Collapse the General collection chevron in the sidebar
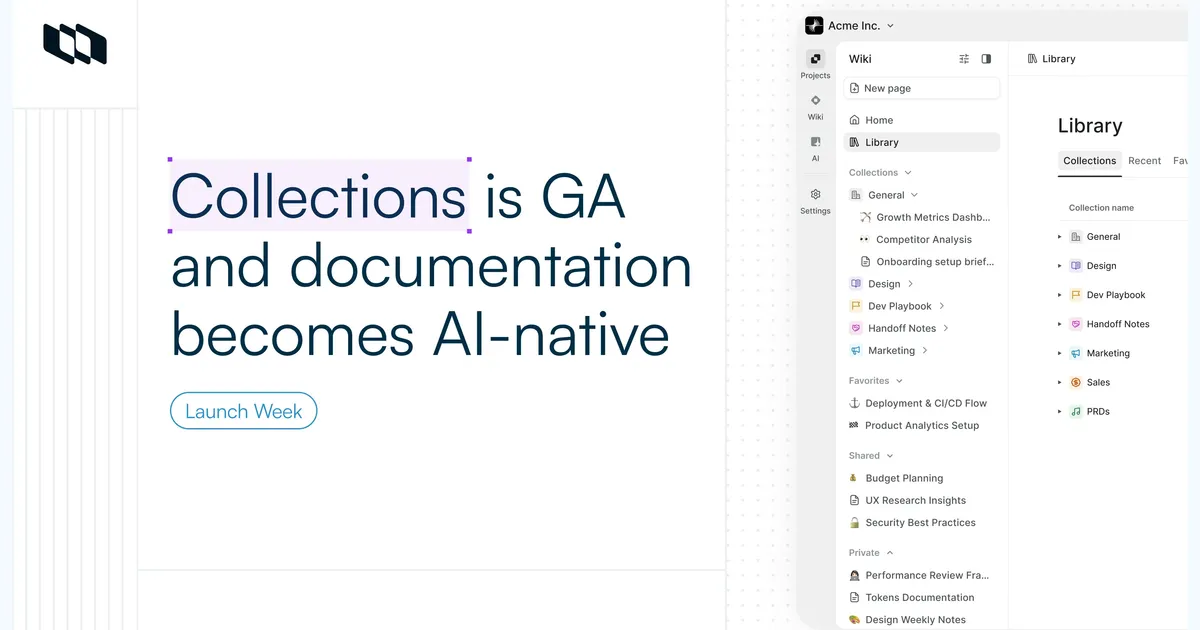Image resolution: width=1200 pixels, height=630 pixels. tap(914, 195)
